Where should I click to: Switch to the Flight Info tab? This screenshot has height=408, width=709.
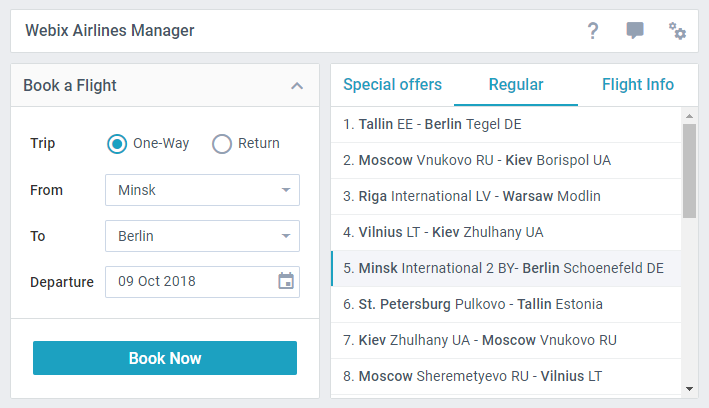pos(638,85)
